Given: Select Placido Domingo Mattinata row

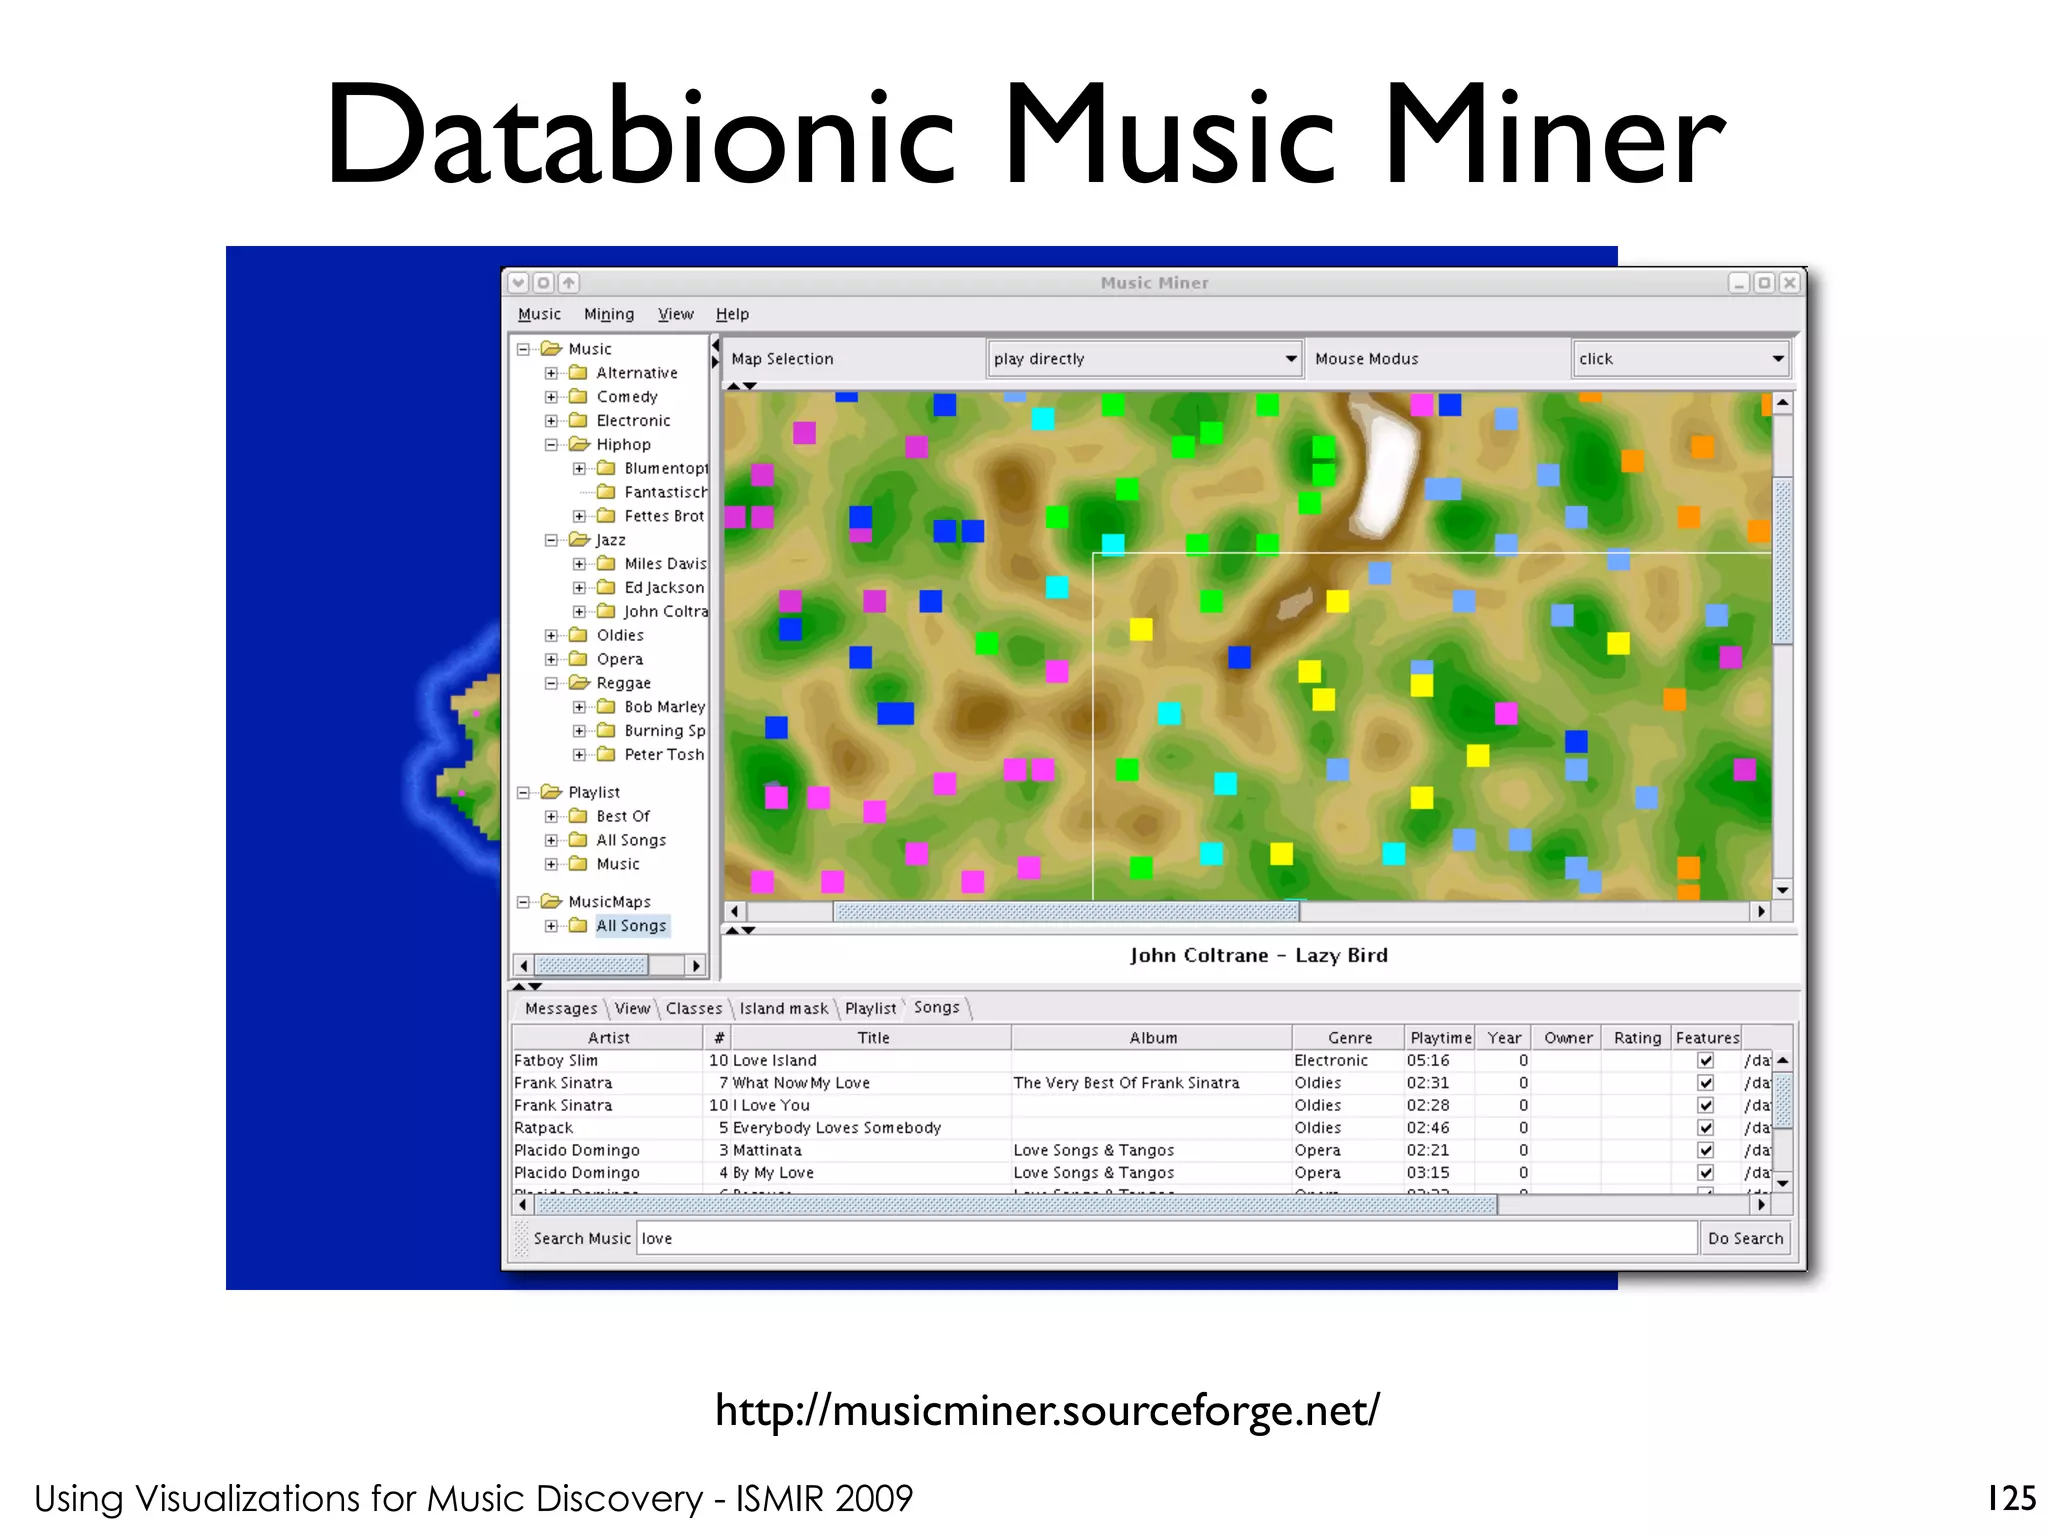Looking at the screenshot, I should 1142,1150.
